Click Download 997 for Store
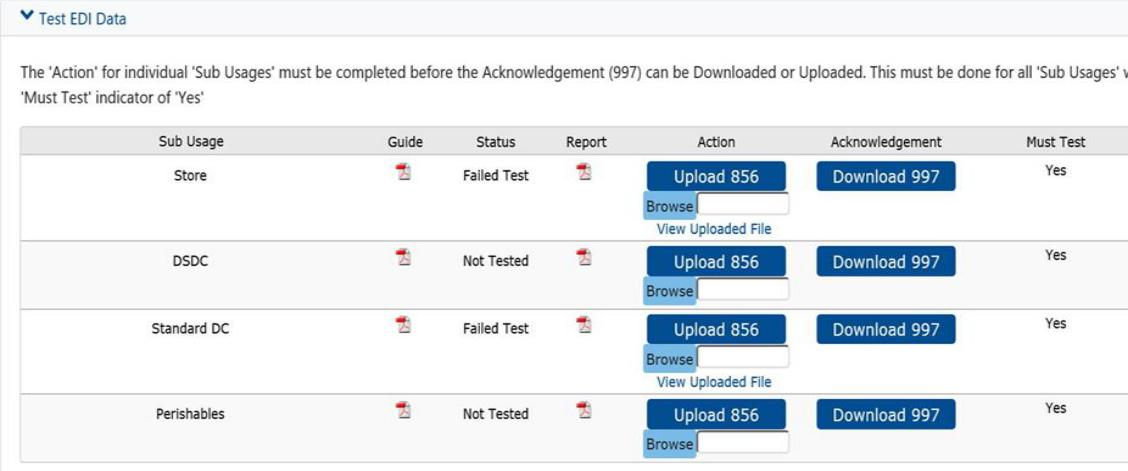The height and width of the screenshot is (471, 1128). [886, 176]
